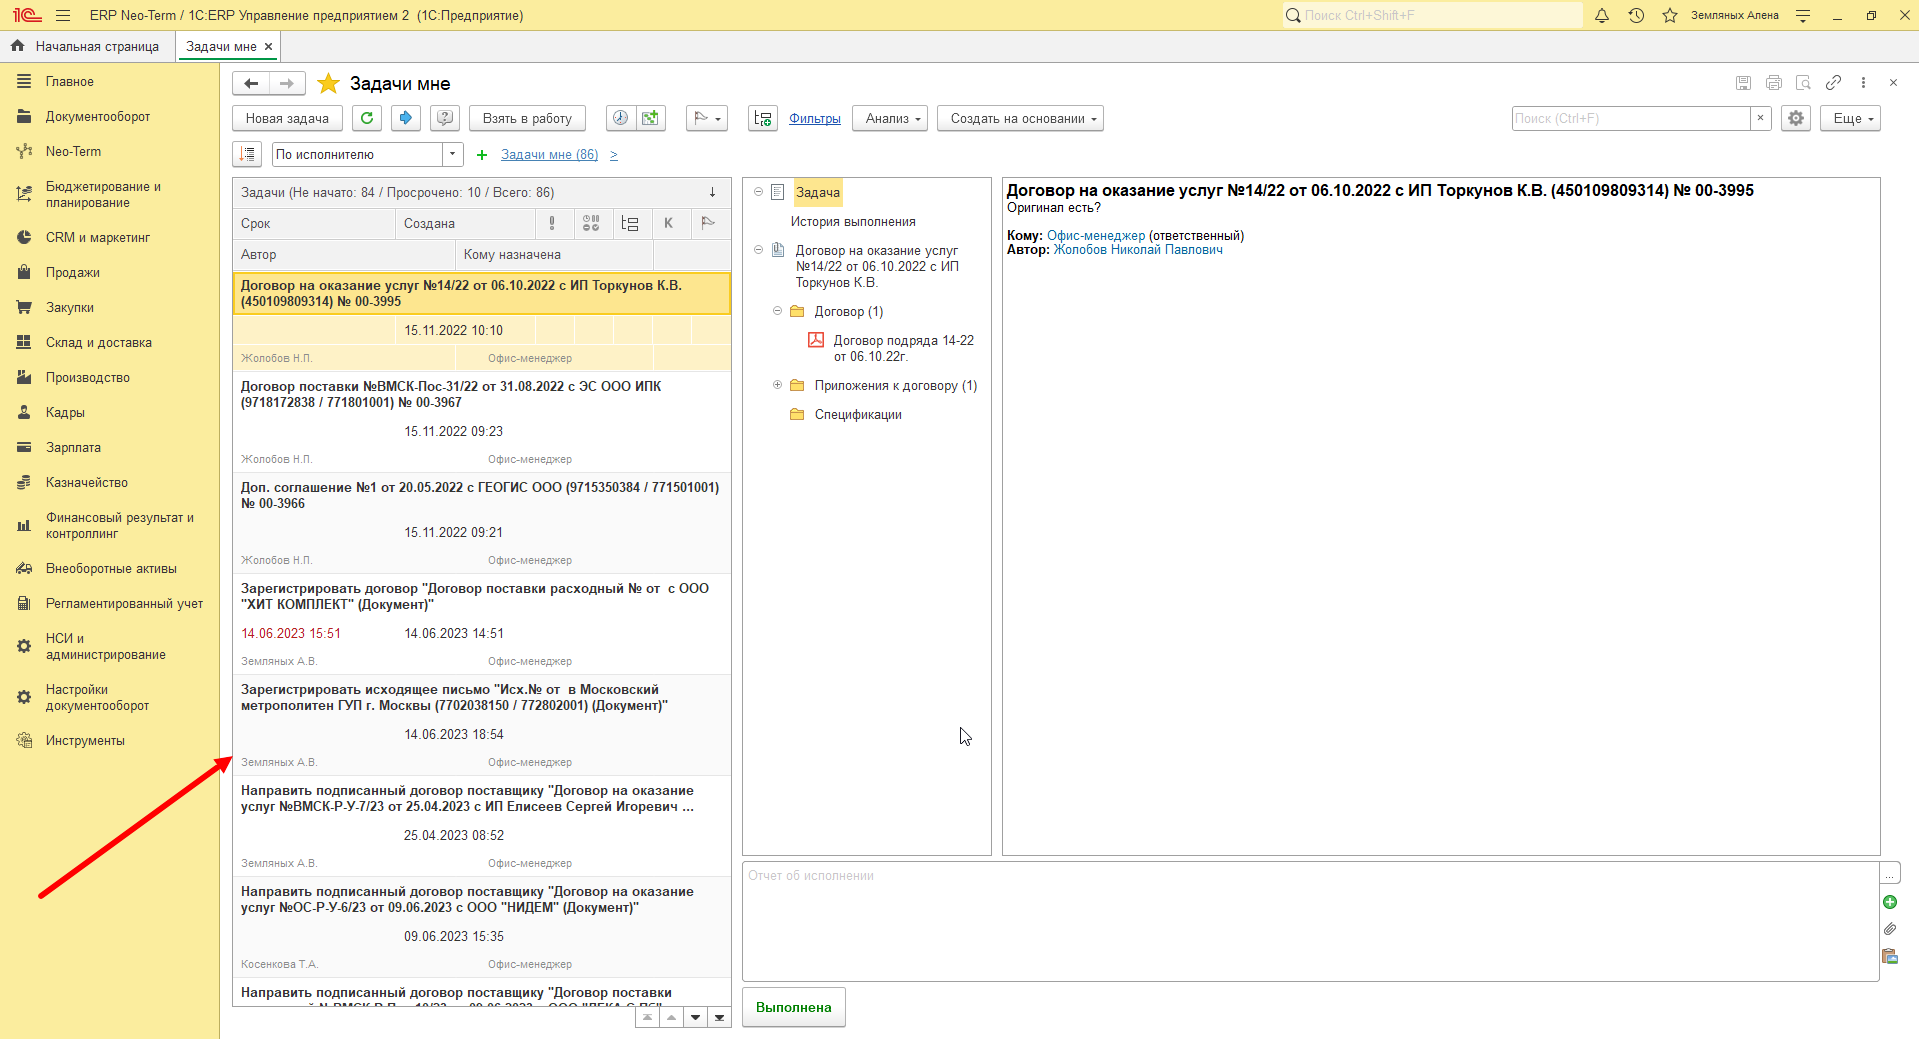Open favorites star in the title bar
The width and height of the screenshot is (1919, 1039).
1670,15
